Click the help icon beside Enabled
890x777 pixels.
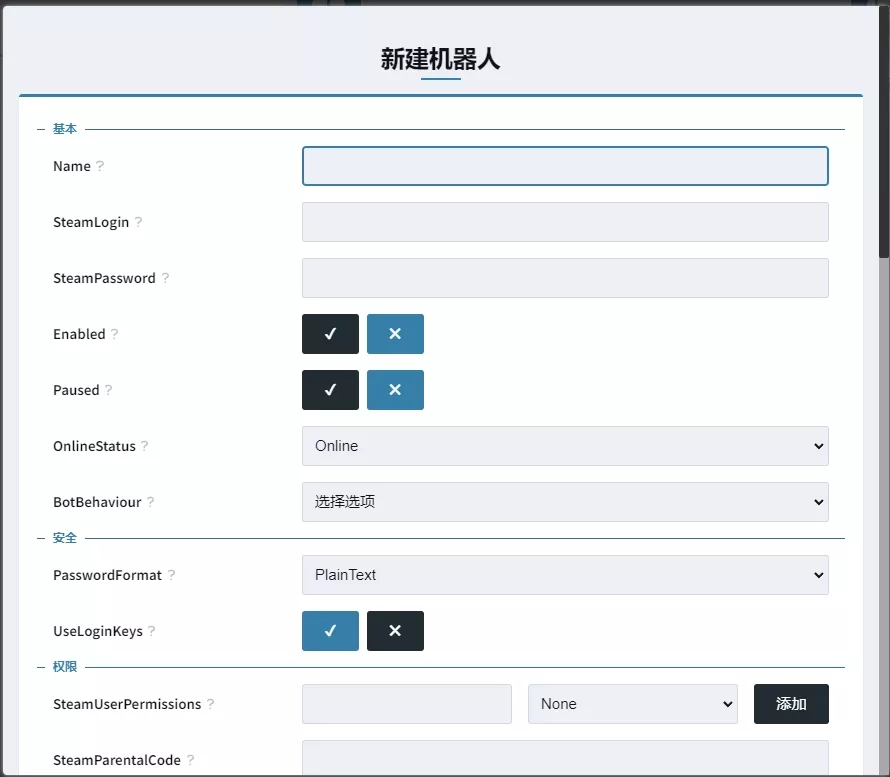click(x=114, y=335)
